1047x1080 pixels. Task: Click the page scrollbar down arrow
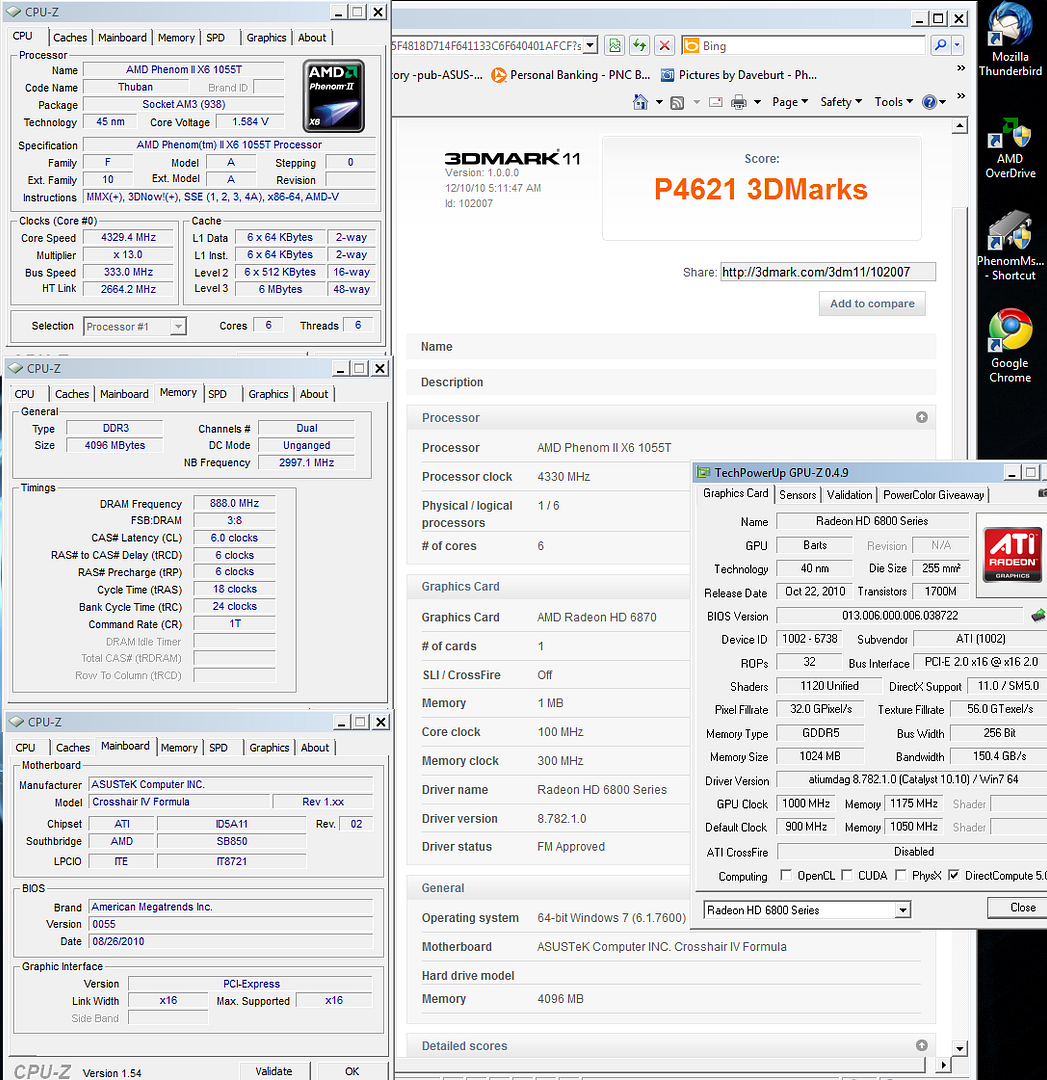[959, 1048]
